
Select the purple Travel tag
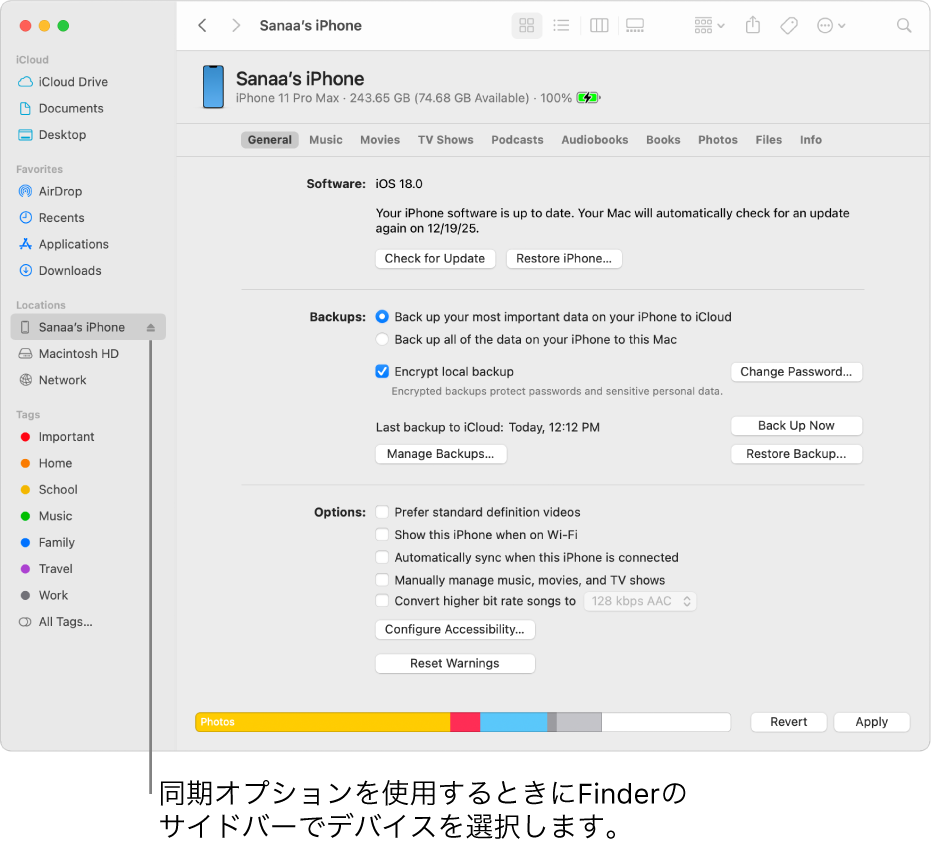pos(46,569)
